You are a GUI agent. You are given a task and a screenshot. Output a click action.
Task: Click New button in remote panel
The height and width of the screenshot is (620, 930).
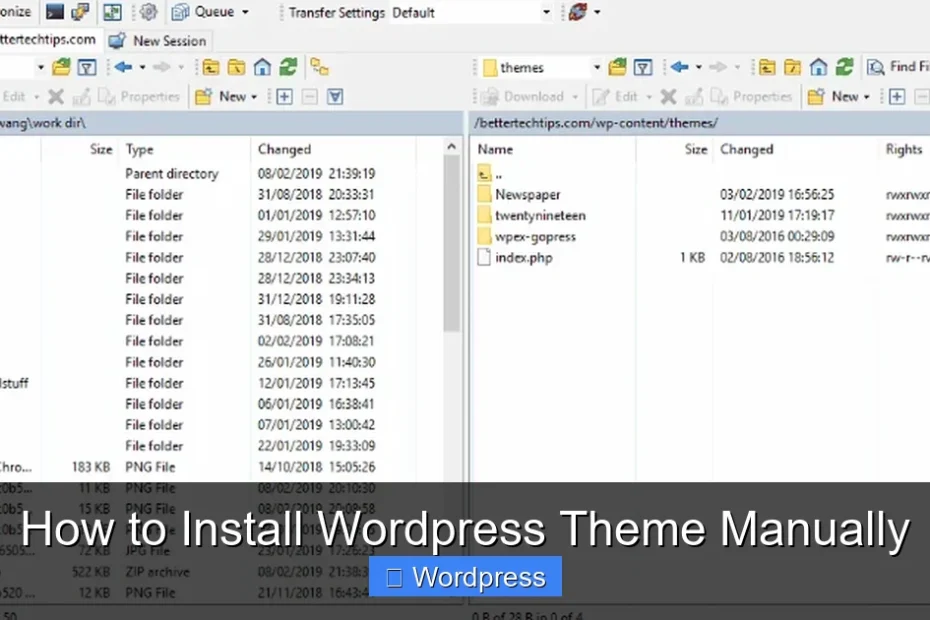833,96
